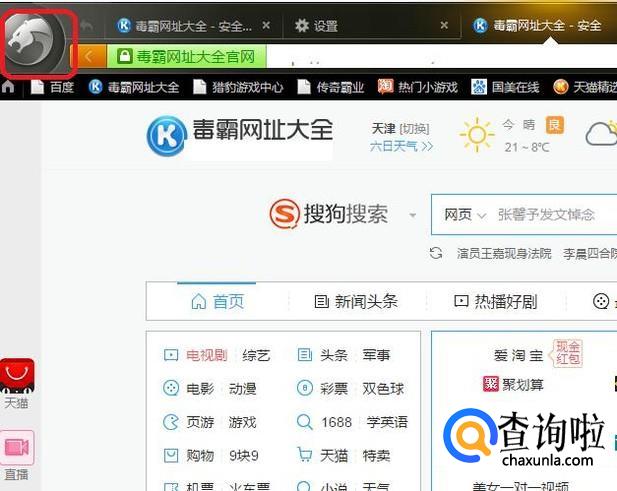Click the 头条 link

[334, 355]
